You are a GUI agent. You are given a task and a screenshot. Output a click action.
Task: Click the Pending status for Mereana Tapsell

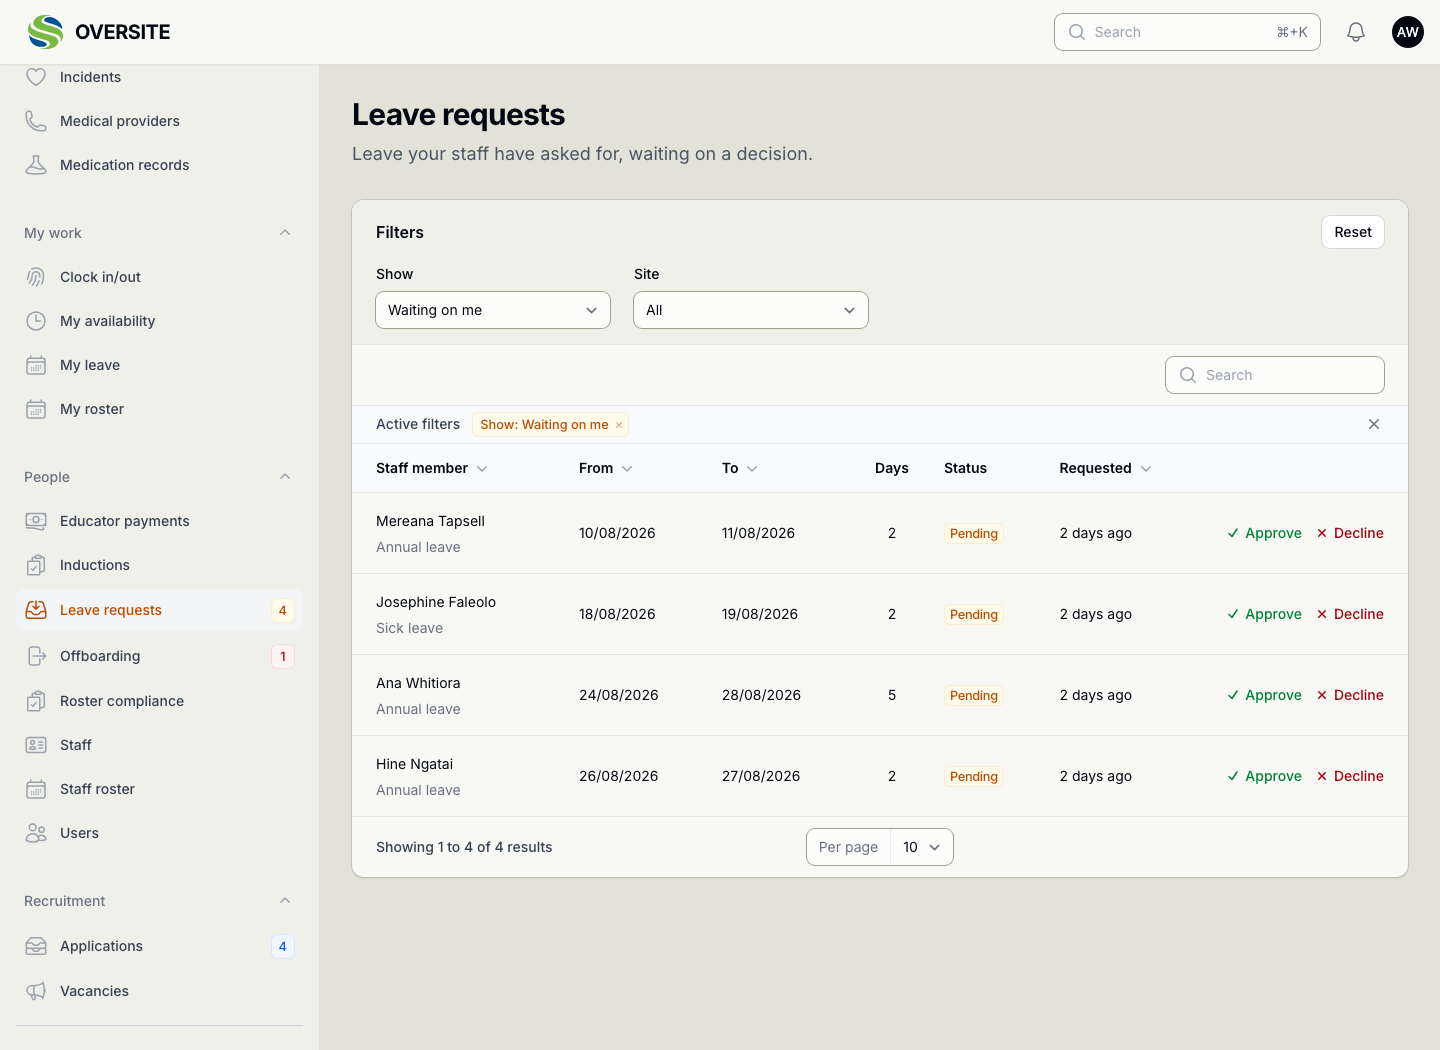coord(974,533)
